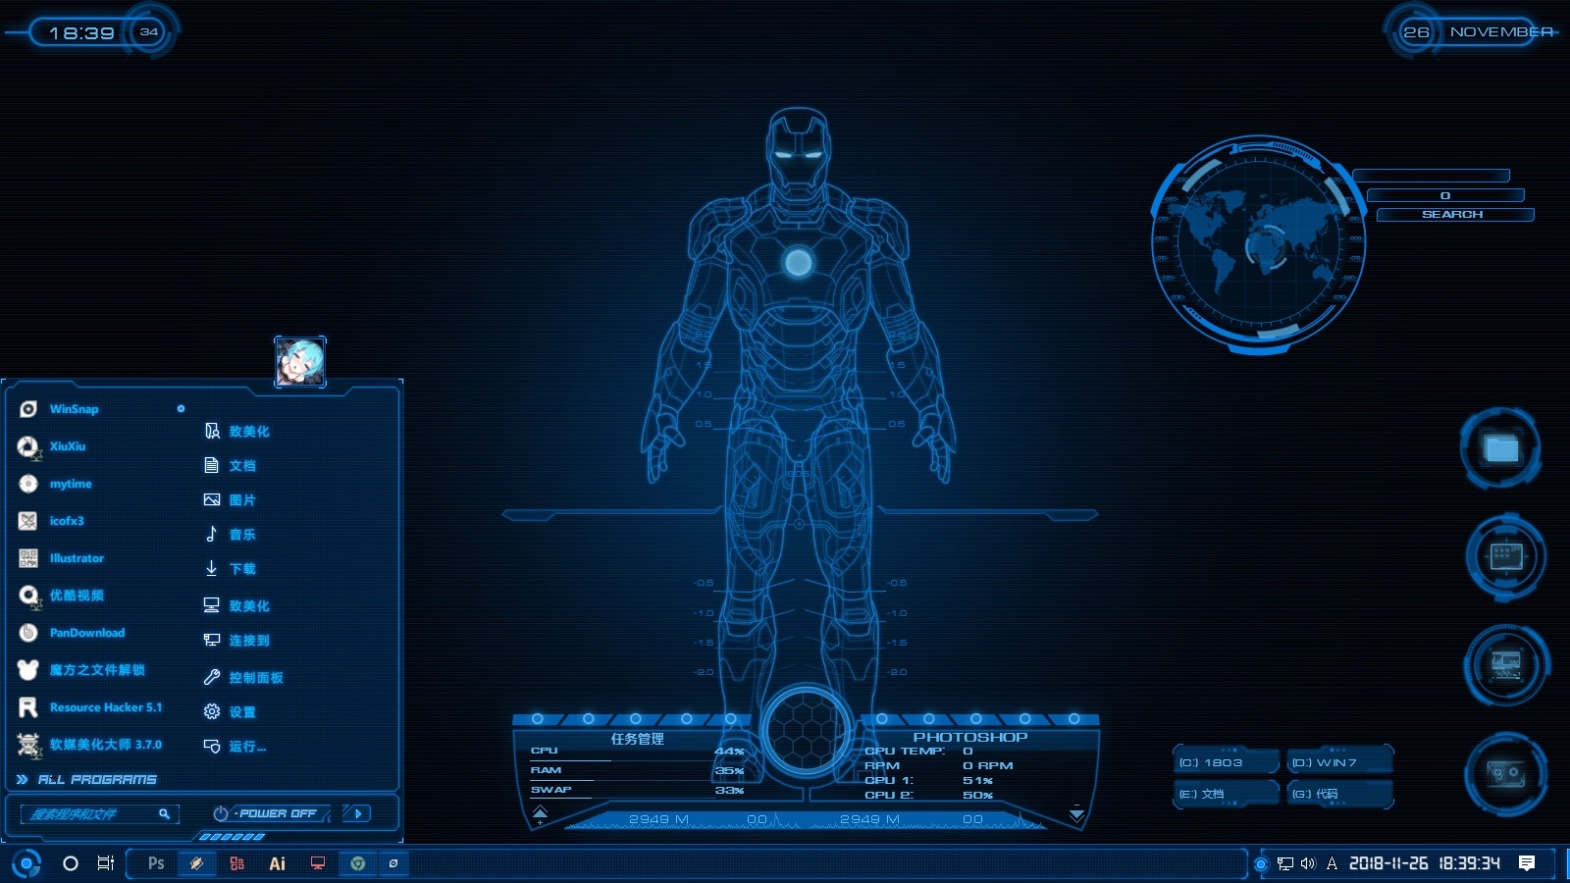
Task: Open Task View from the taskbar
Action: 105,863
